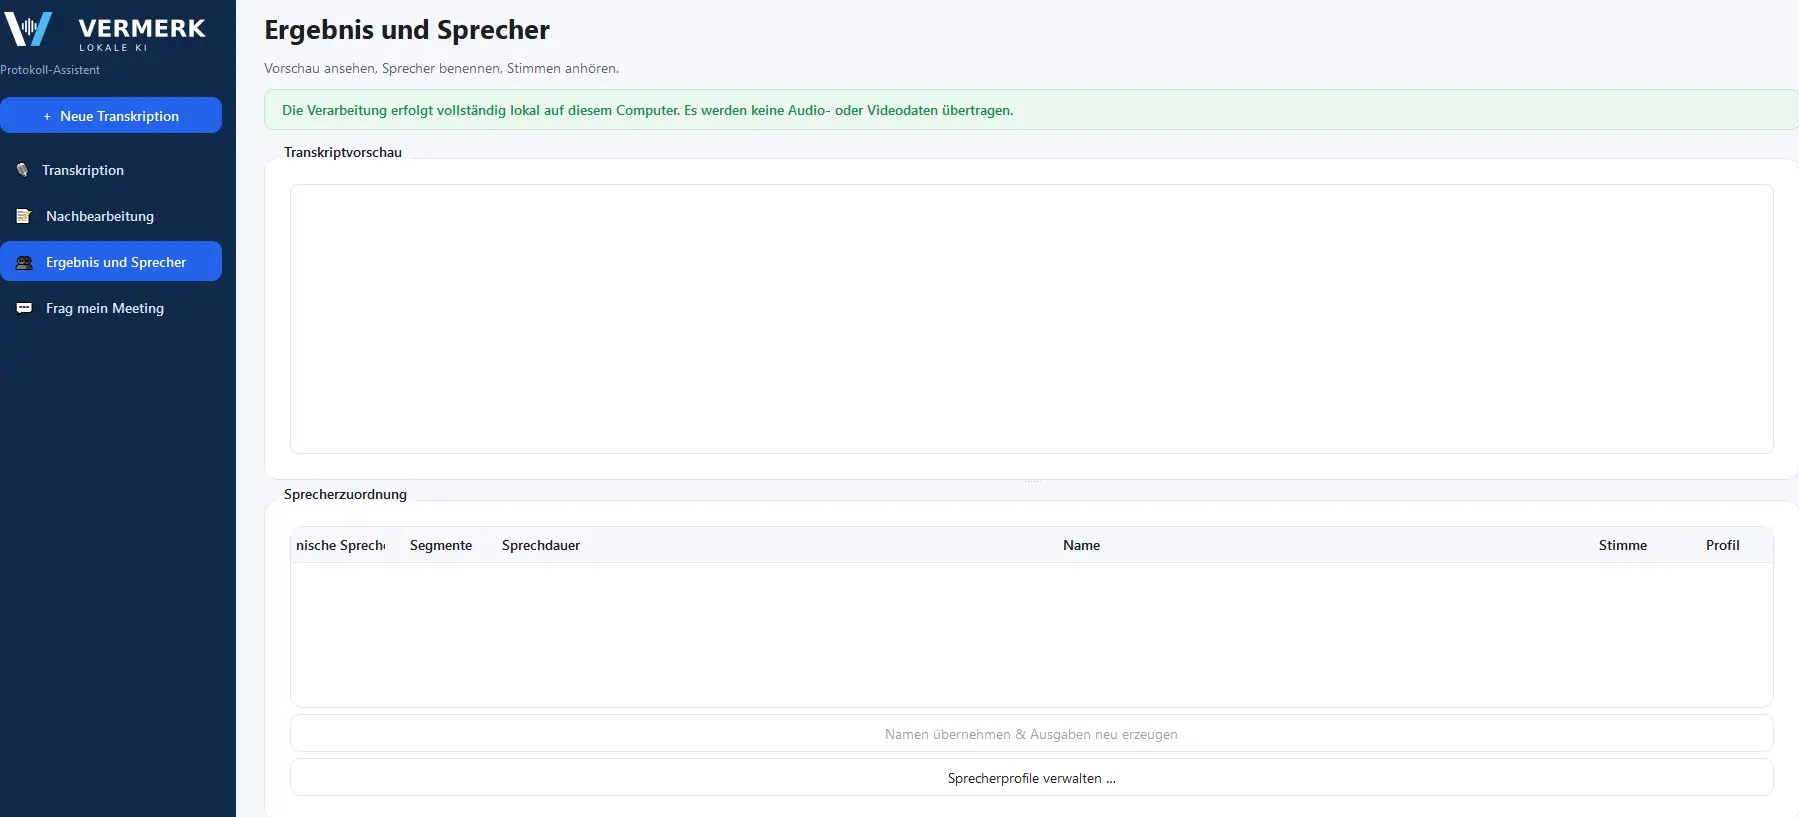Image resolution: width=1799 pixels, height=817 pixels.
Task: Click the Vermerk logo icon
Action: pos(27,29)
